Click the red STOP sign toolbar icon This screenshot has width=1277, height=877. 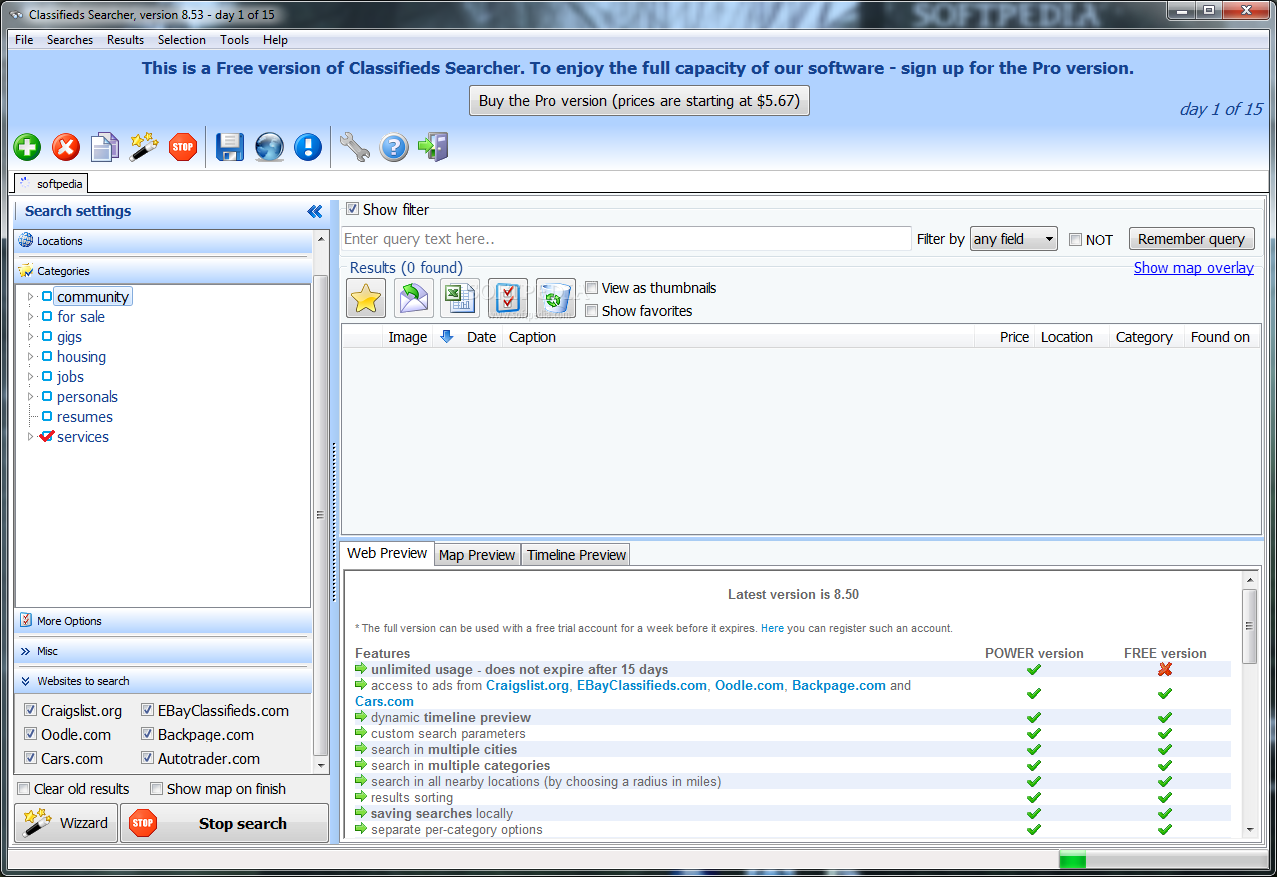coord(182,148)
